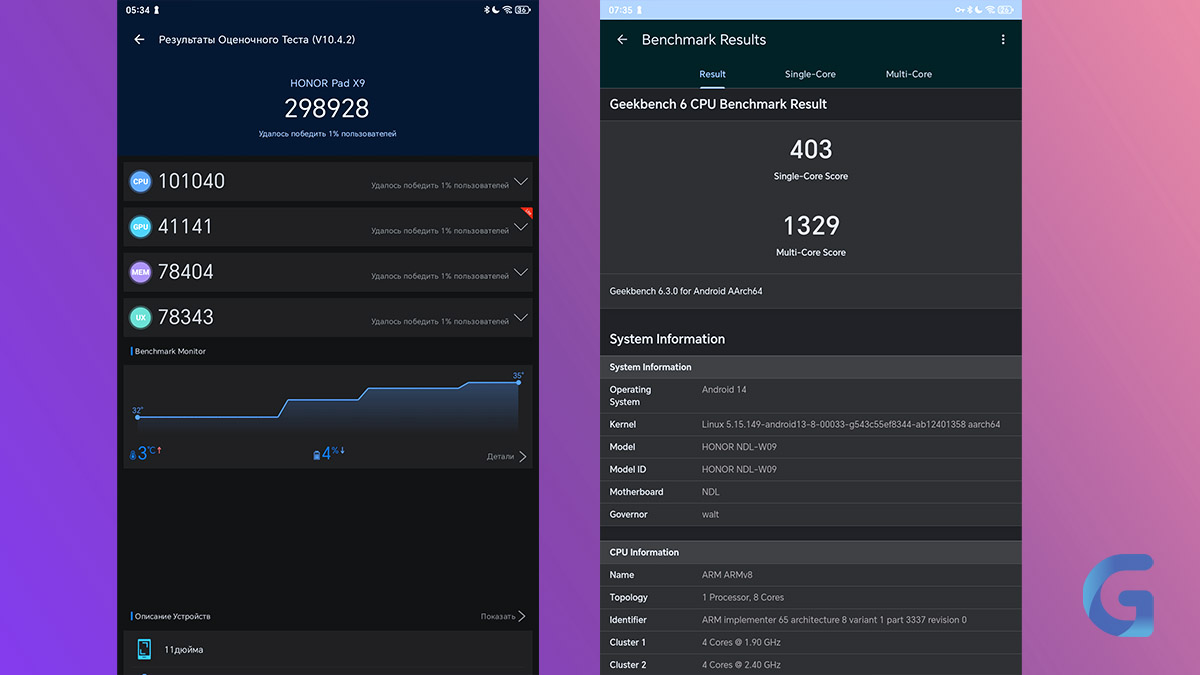Viewport: 1200px width, 675px height.
Task: Click the Geekbench 6 CPU Benchmark Result heading
Action: (x=718, y=104)
